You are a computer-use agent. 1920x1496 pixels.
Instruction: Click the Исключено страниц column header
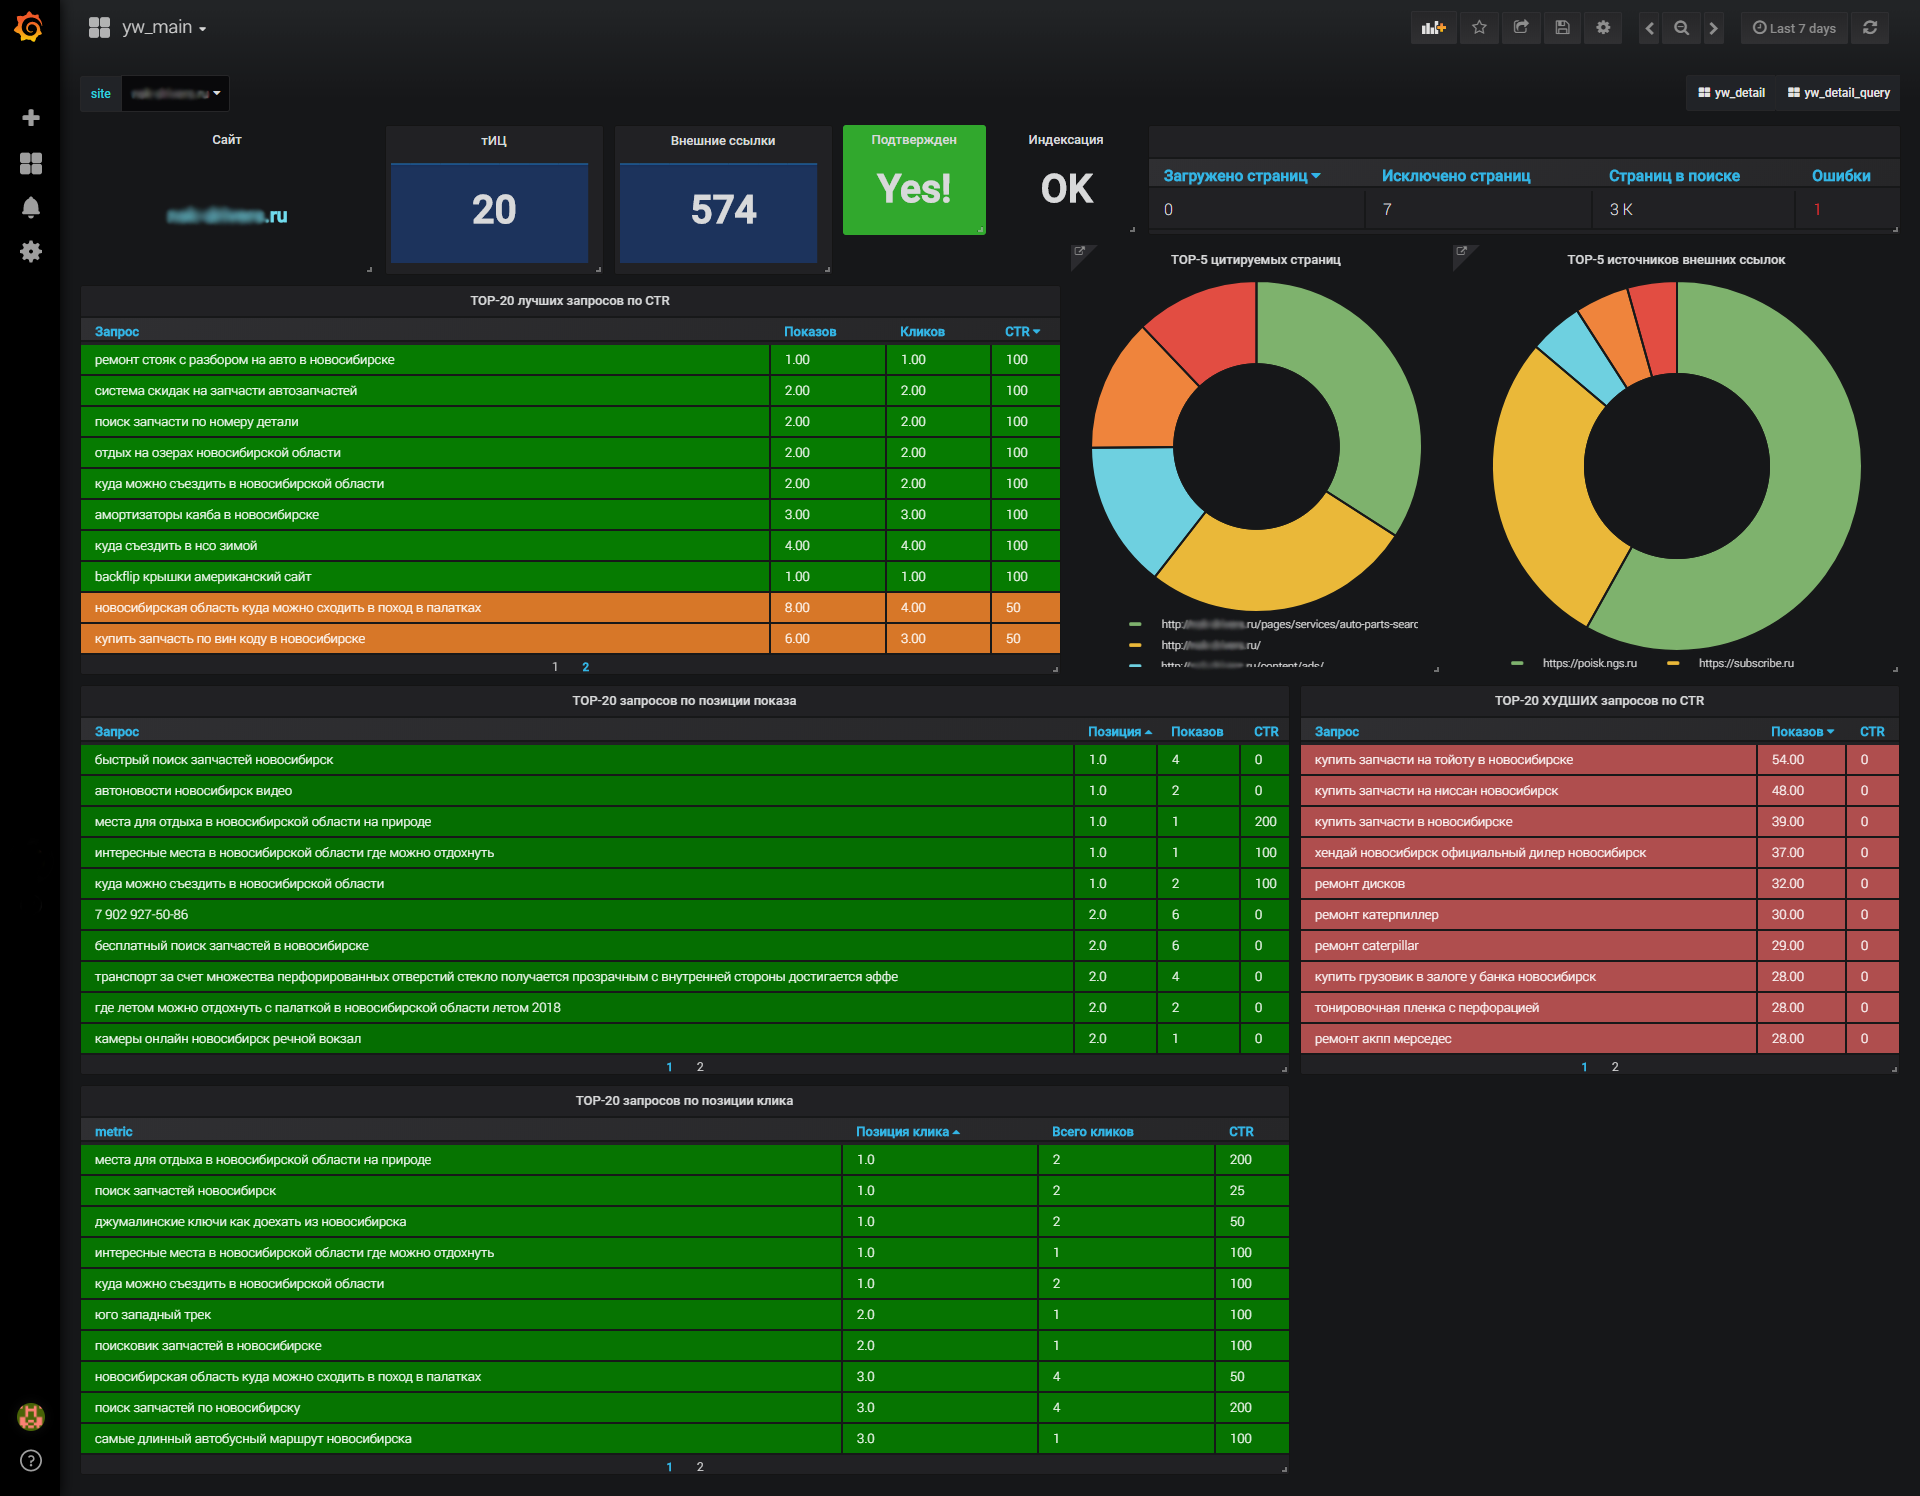click(1455, 176)
